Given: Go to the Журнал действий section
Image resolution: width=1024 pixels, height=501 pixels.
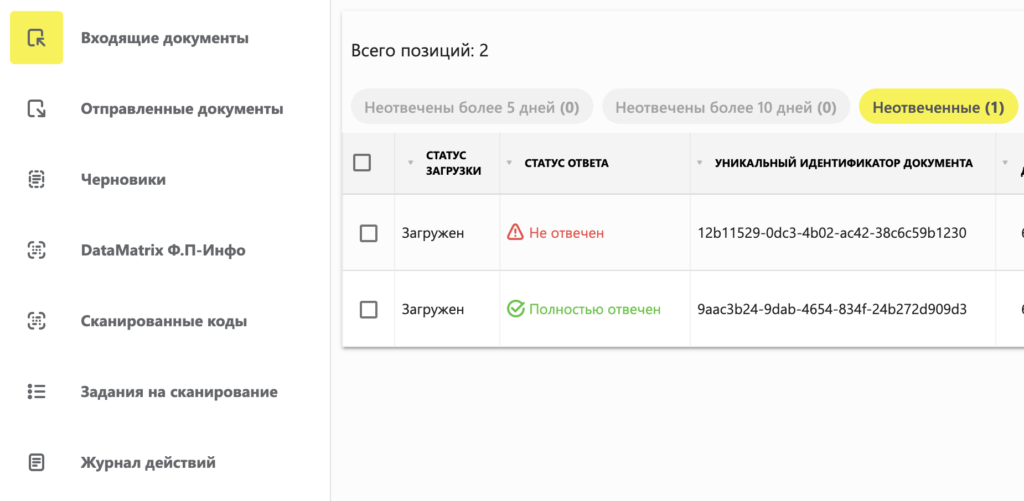Looking at the screenshot, I should coord(148,462).
